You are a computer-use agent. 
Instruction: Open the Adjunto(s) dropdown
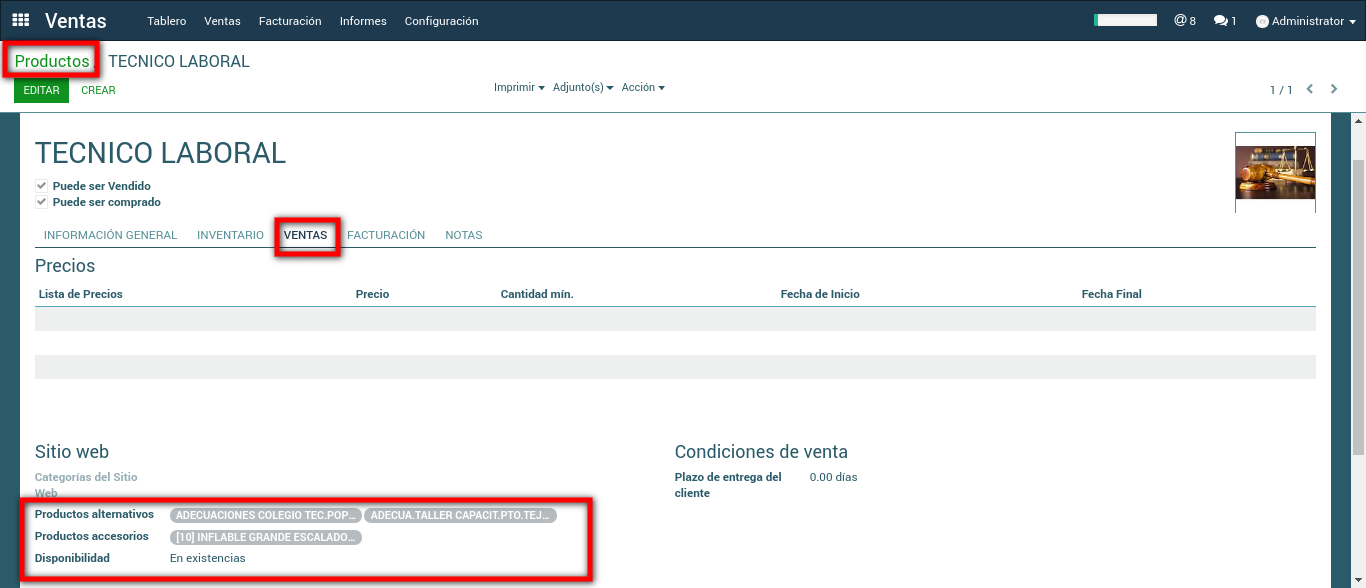coord(583,88)
